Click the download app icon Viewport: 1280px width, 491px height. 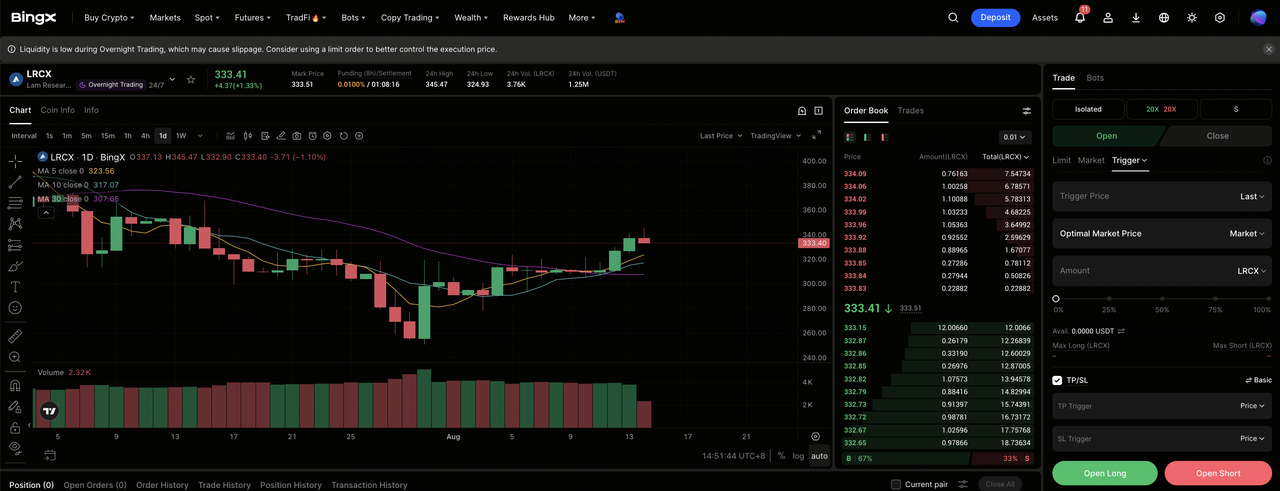click(x=1136, y=17)
